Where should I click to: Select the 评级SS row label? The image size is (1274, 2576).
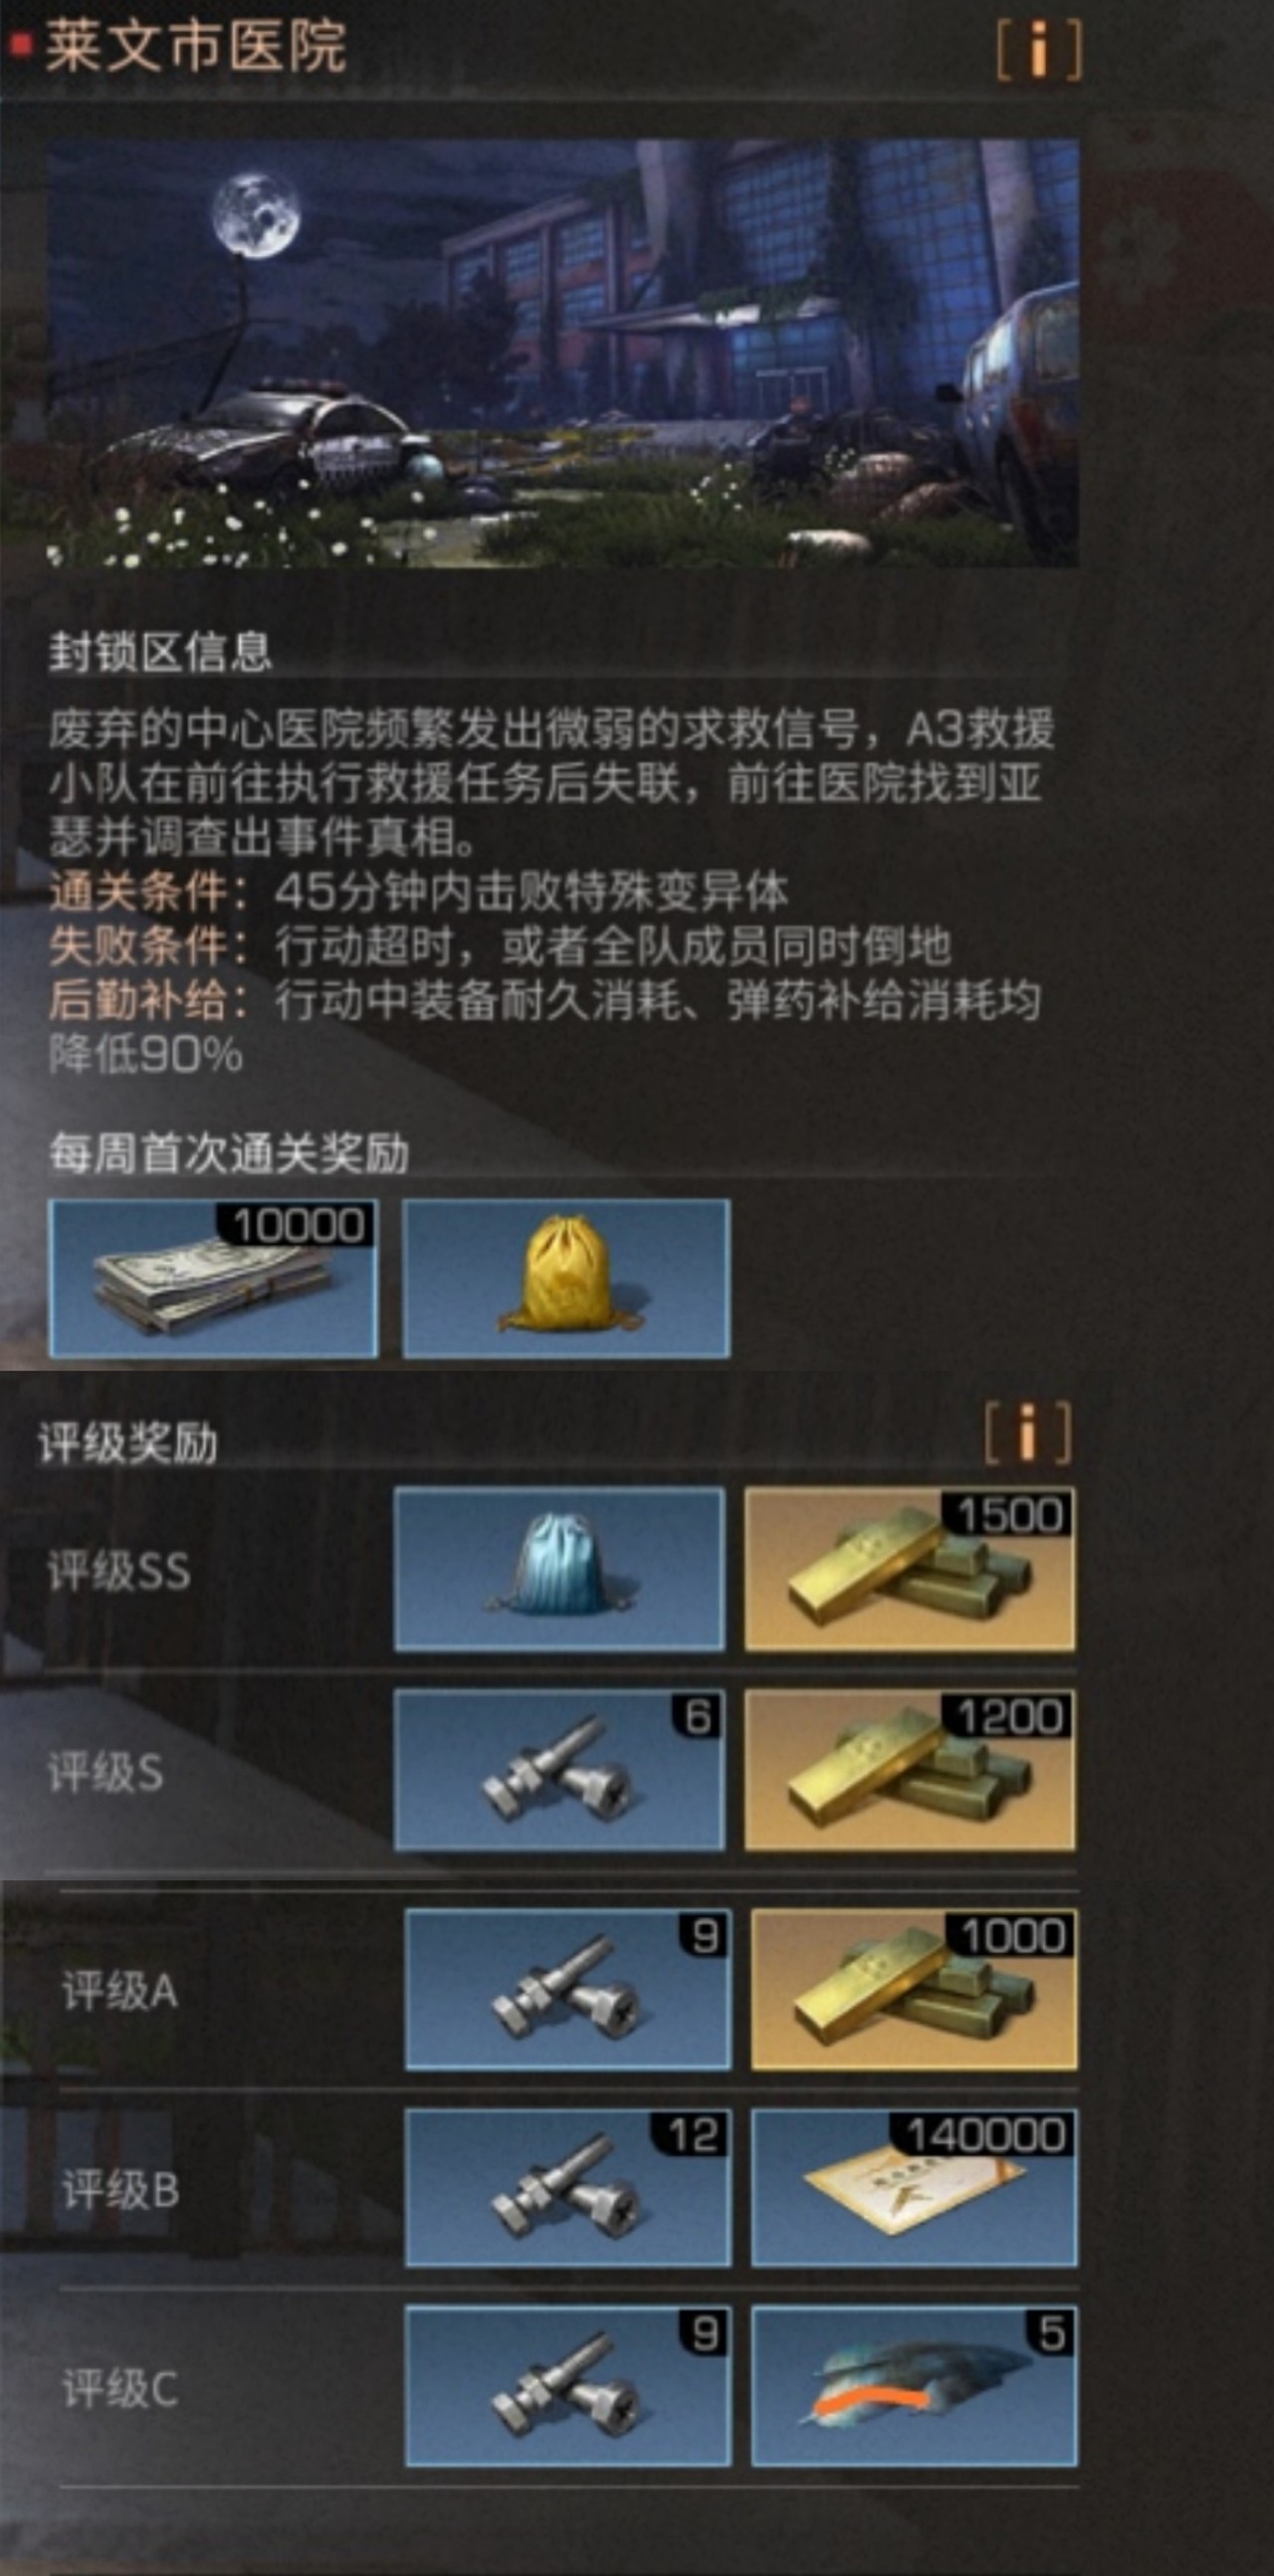[x=119, y=1572]
